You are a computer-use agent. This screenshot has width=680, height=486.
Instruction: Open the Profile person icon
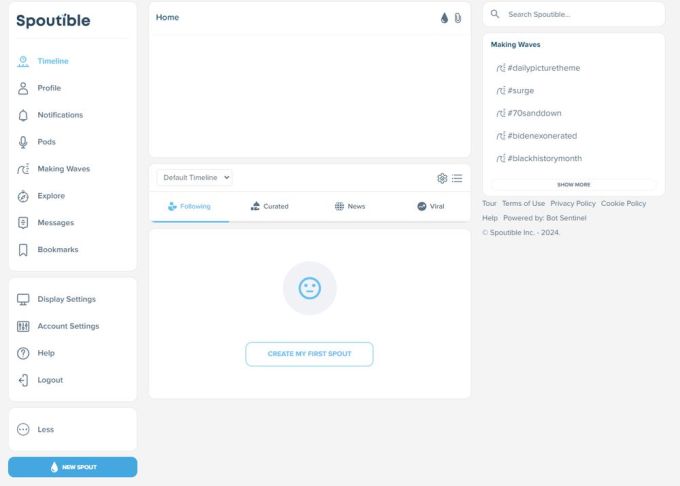click(23, 88)
